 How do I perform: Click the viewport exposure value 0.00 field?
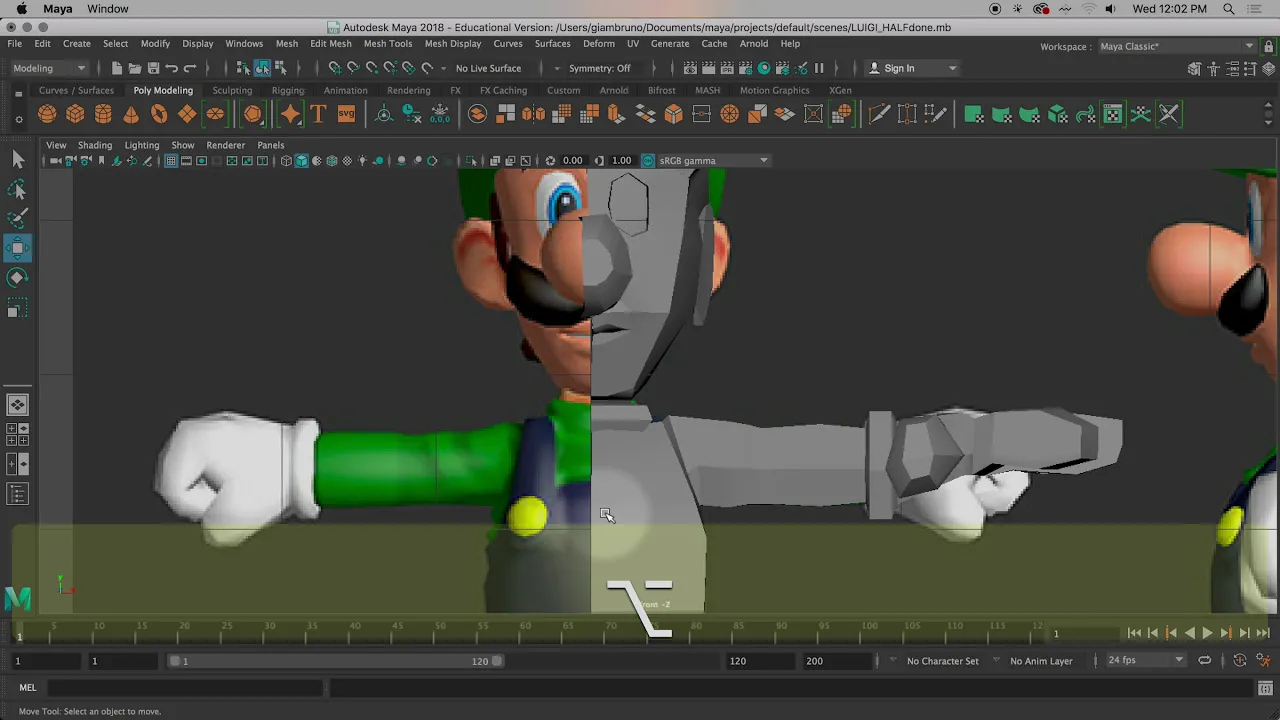point(572,161)
